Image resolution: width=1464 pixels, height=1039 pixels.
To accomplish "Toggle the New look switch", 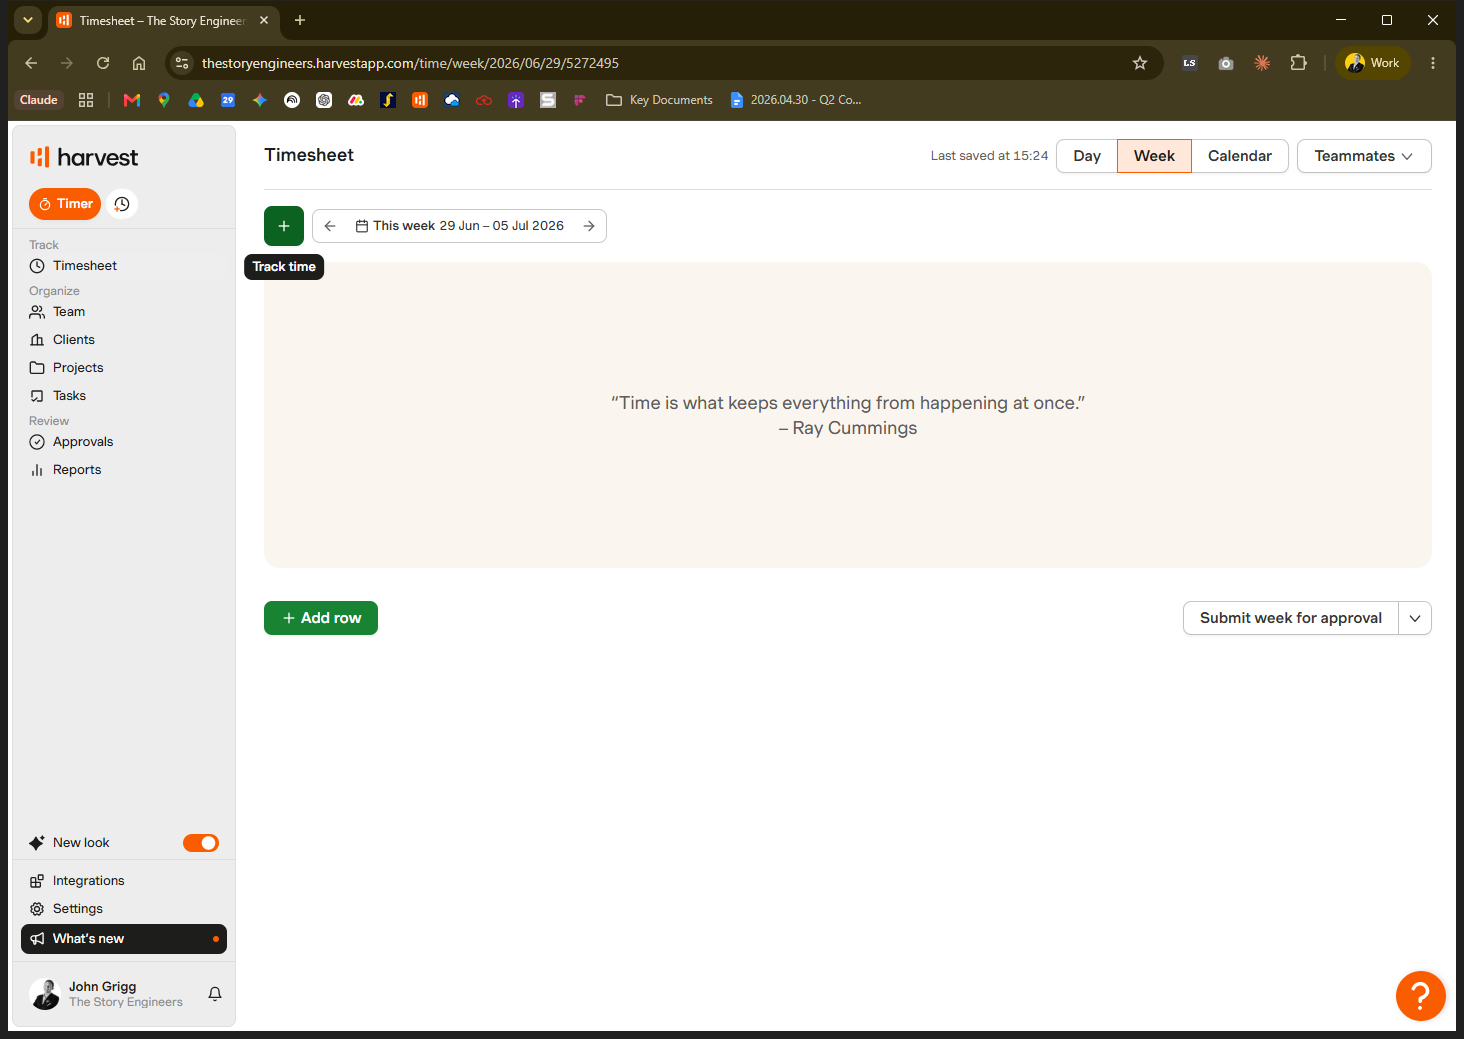I will pyautogui.click(x=201, y=843).
